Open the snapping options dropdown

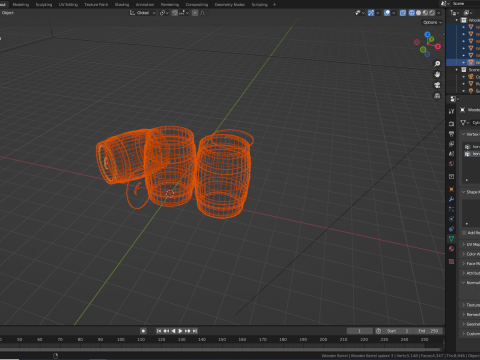pos(184,13)
